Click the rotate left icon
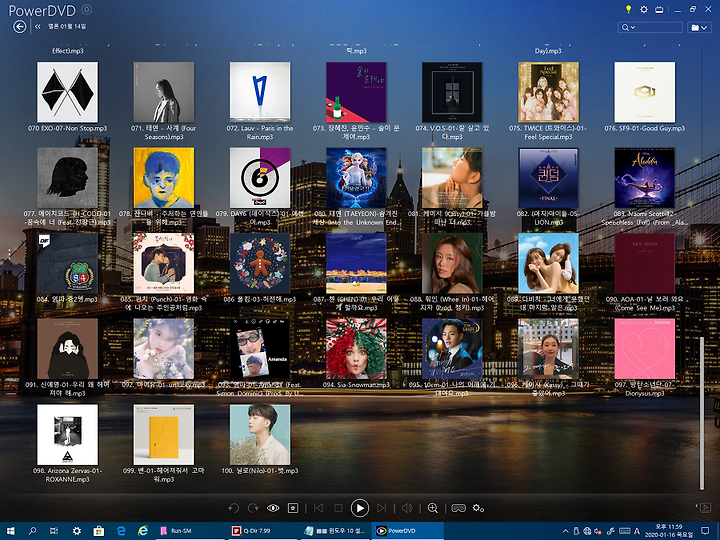720x540 pixels. [x=233, y=508]
